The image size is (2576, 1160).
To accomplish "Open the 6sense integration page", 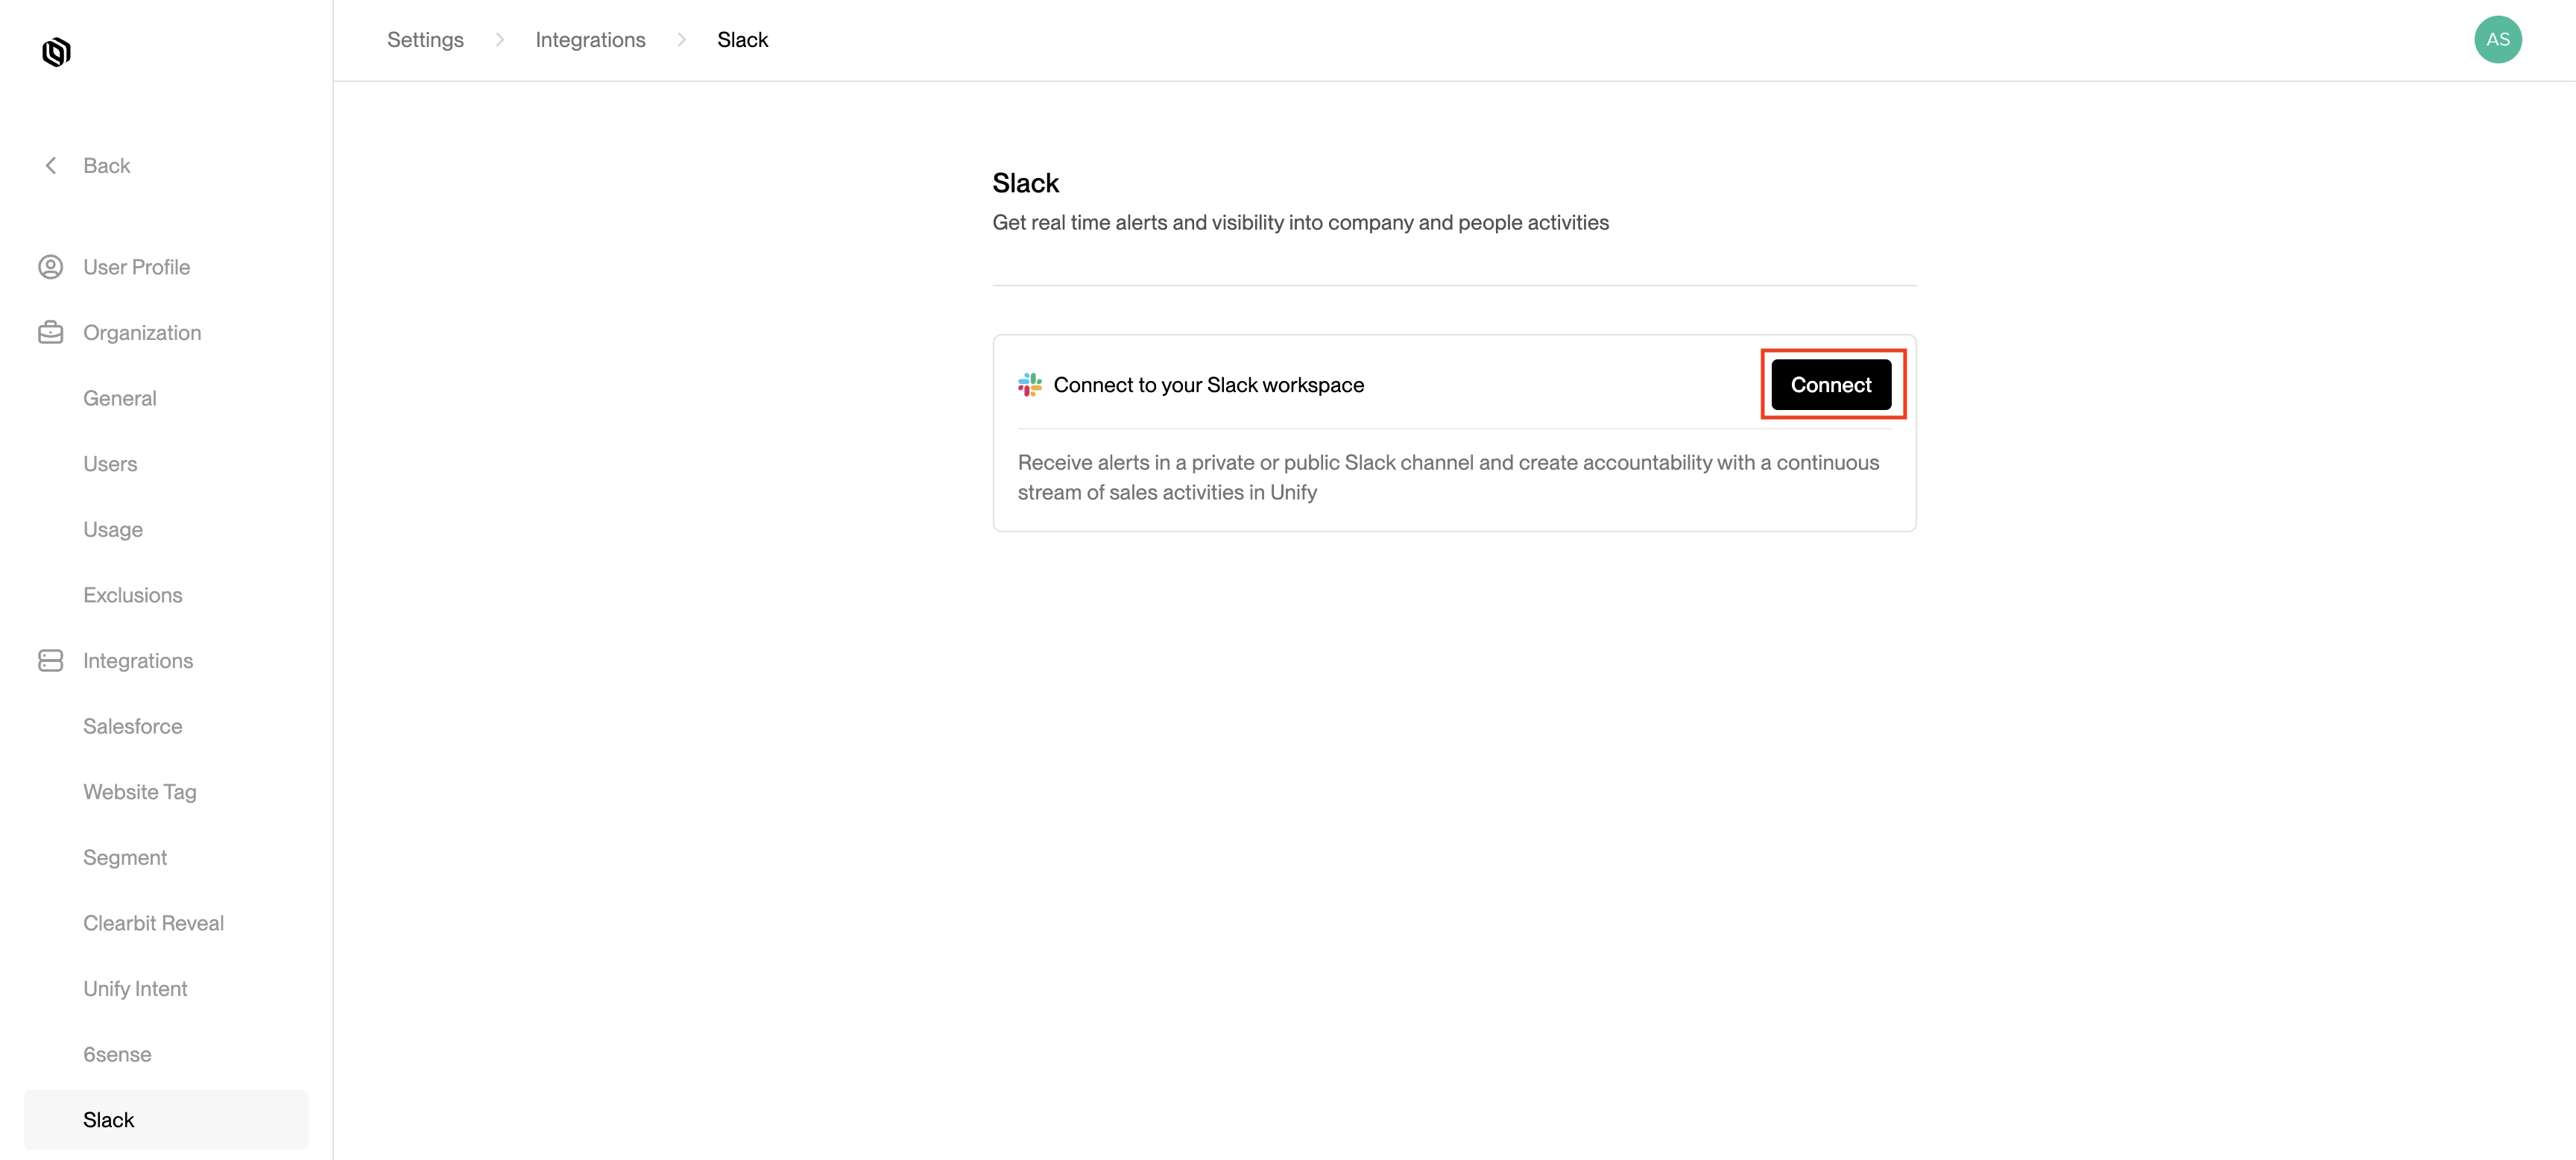I will tap(117, 1054).
